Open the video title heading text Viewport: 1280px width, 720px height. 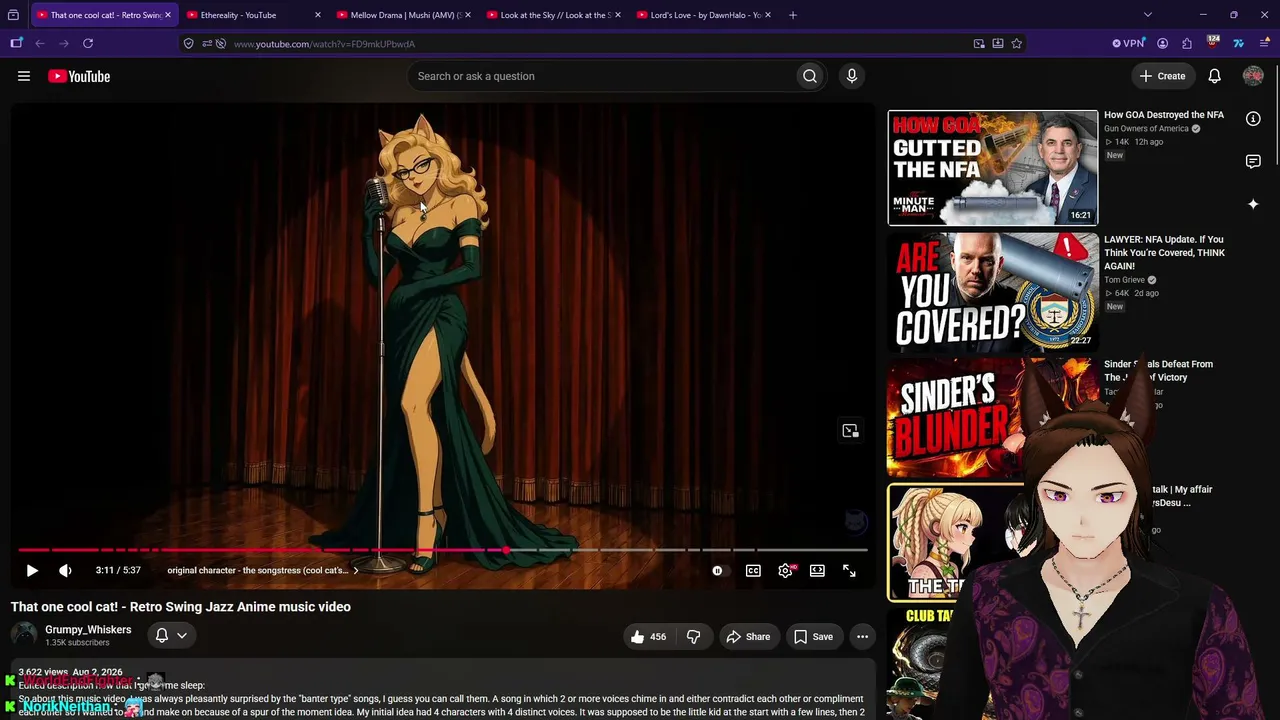(181, 607)
